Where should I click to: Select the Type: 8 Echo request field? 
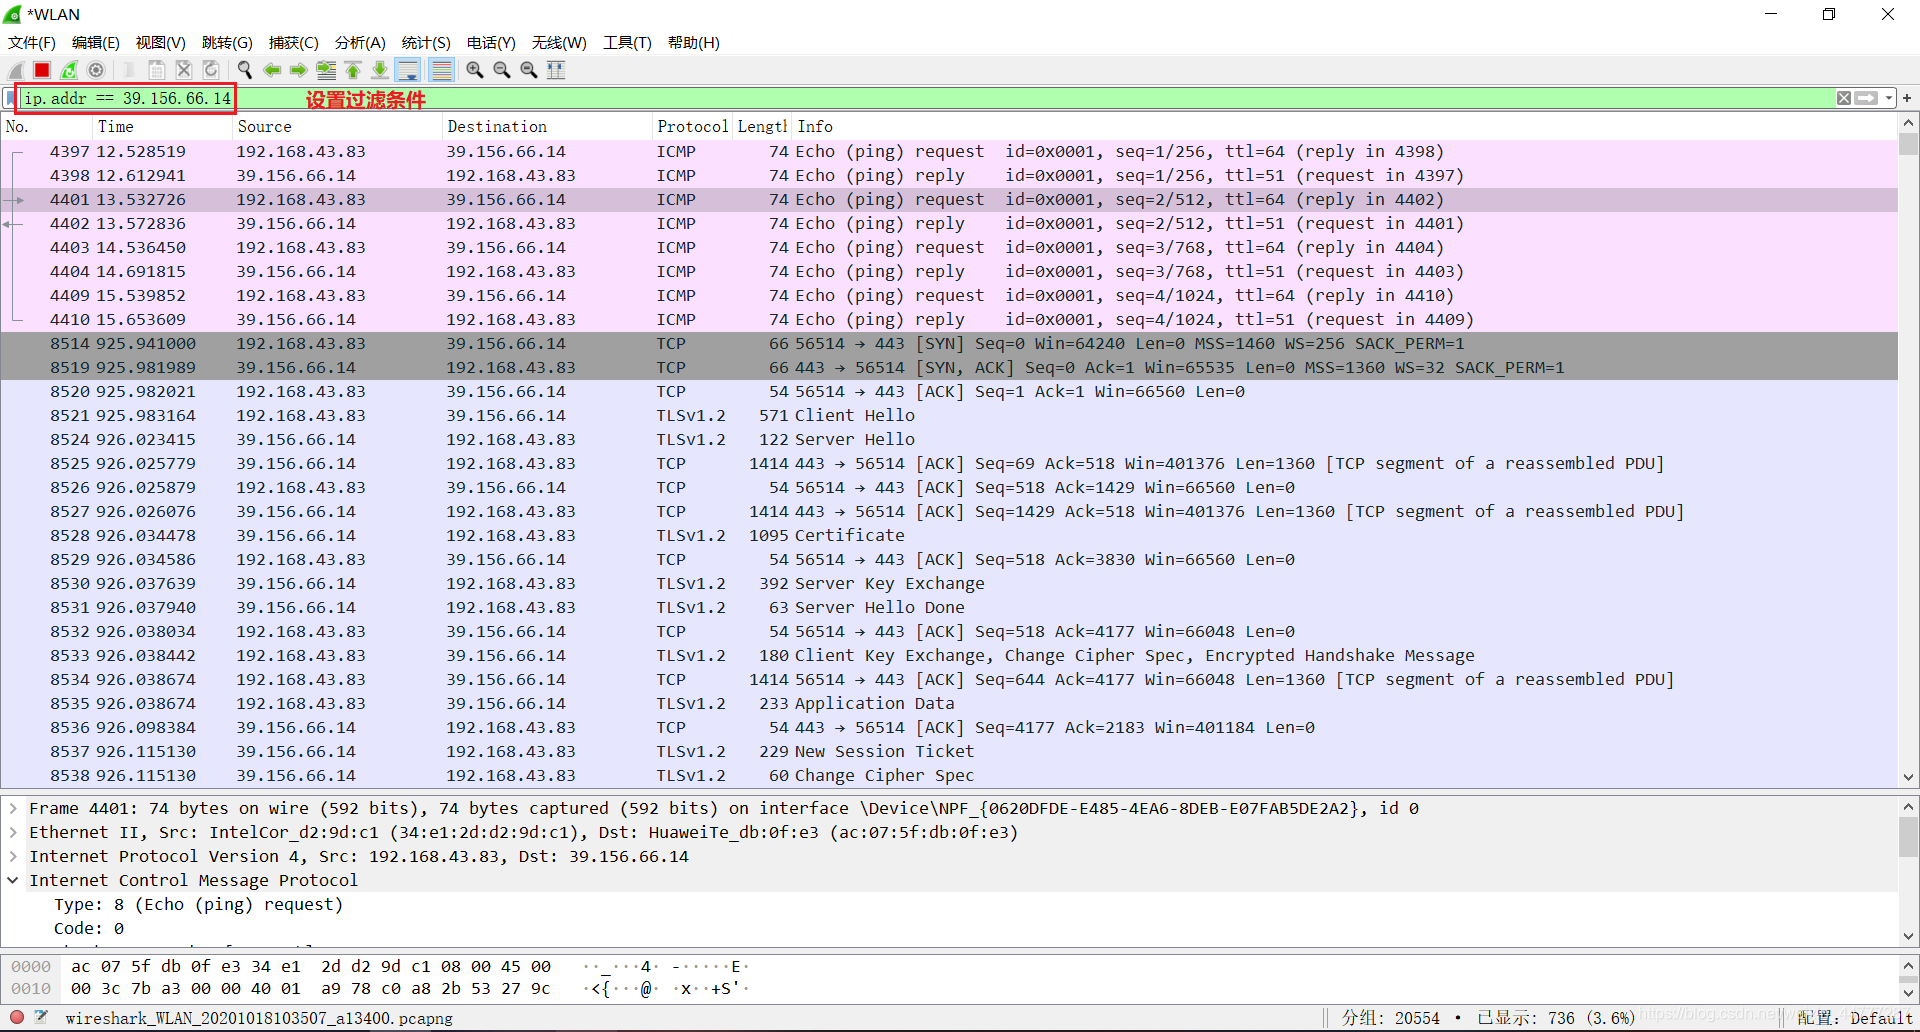198,904
